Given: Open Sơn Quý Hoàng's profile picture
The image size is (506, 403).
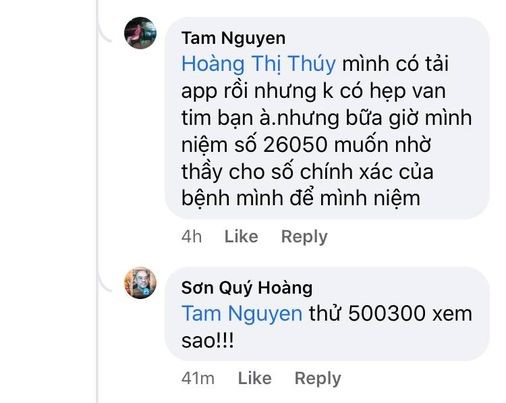Looking at the screenshot, I should click(x=140, y=283).
